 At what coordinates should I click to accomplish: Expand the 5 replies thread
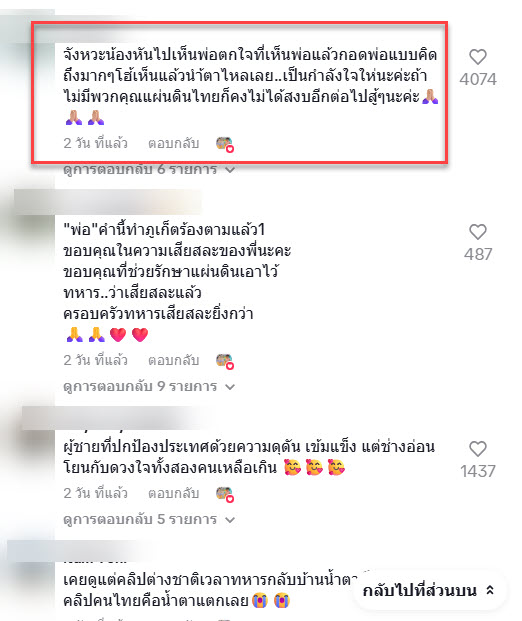149,519
